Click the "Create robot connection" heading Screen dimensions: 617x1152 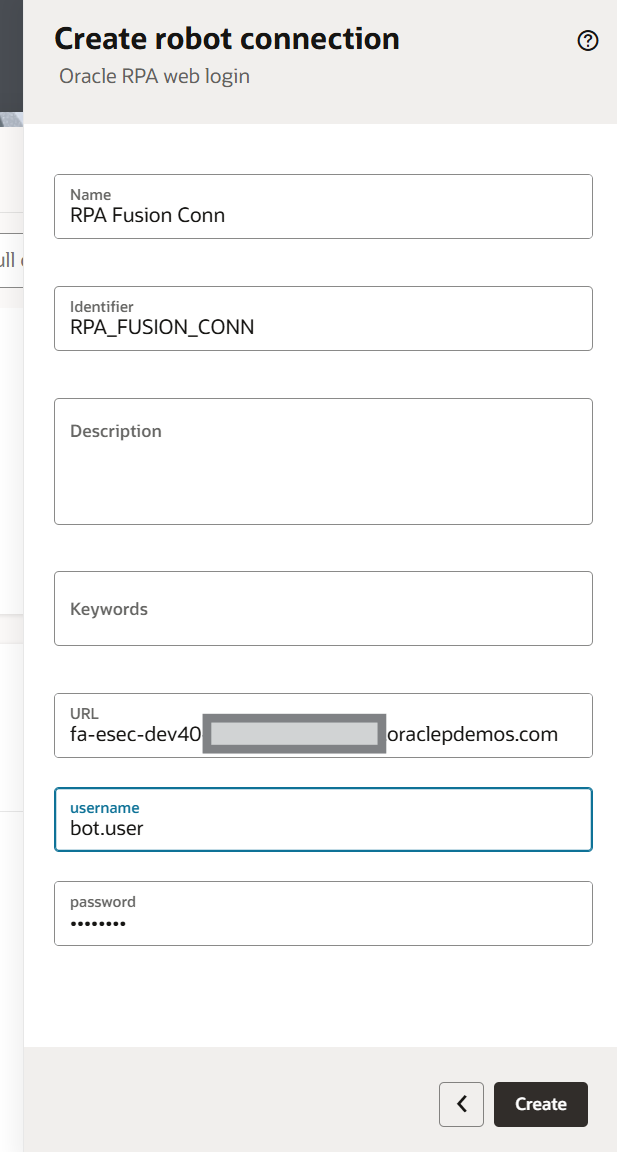pos(227,39)
